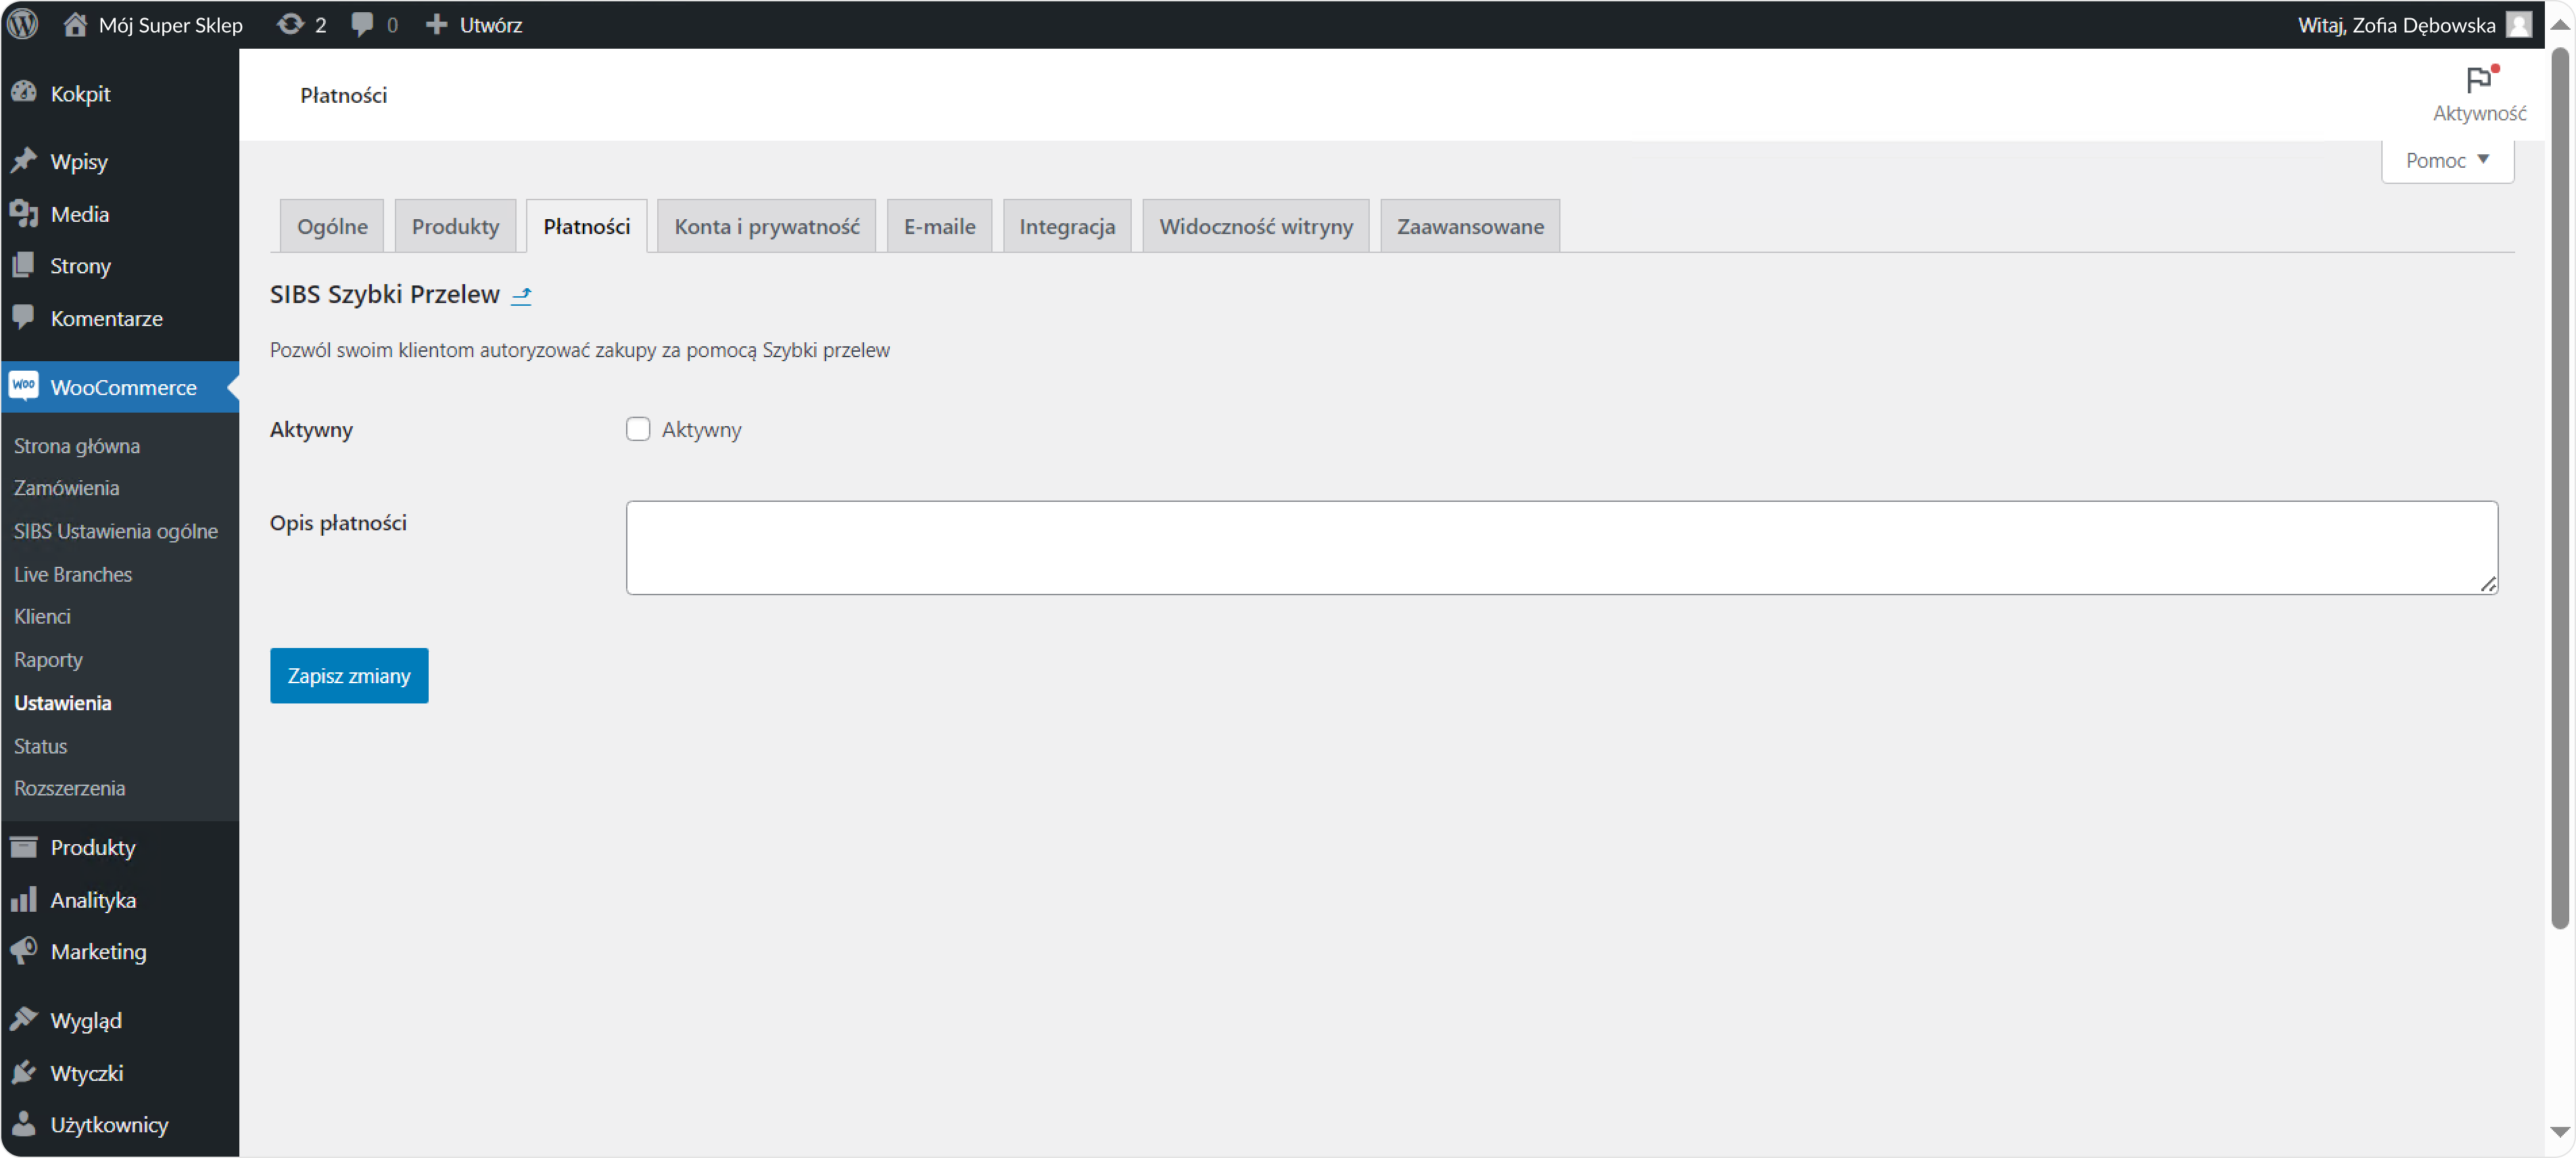Click the SIBS Szybki Przelew return arrow

[x=521, y=295]
